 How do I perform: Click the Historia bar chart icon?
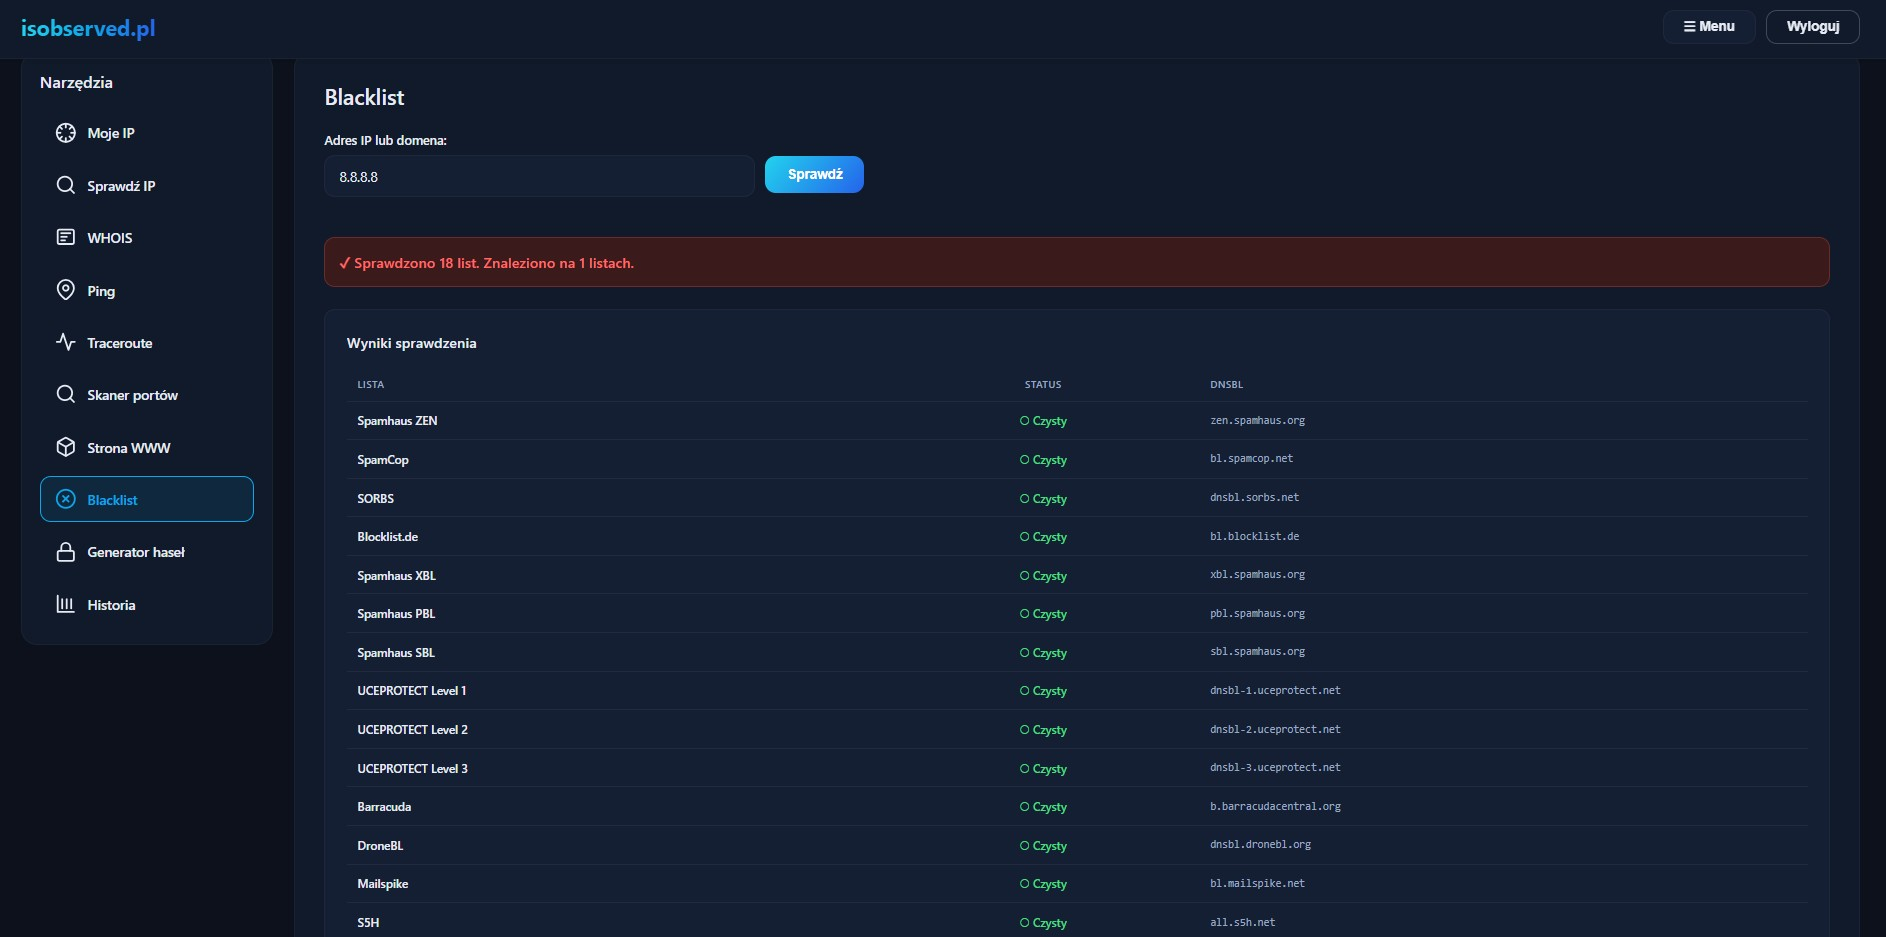tap(66, 604)
